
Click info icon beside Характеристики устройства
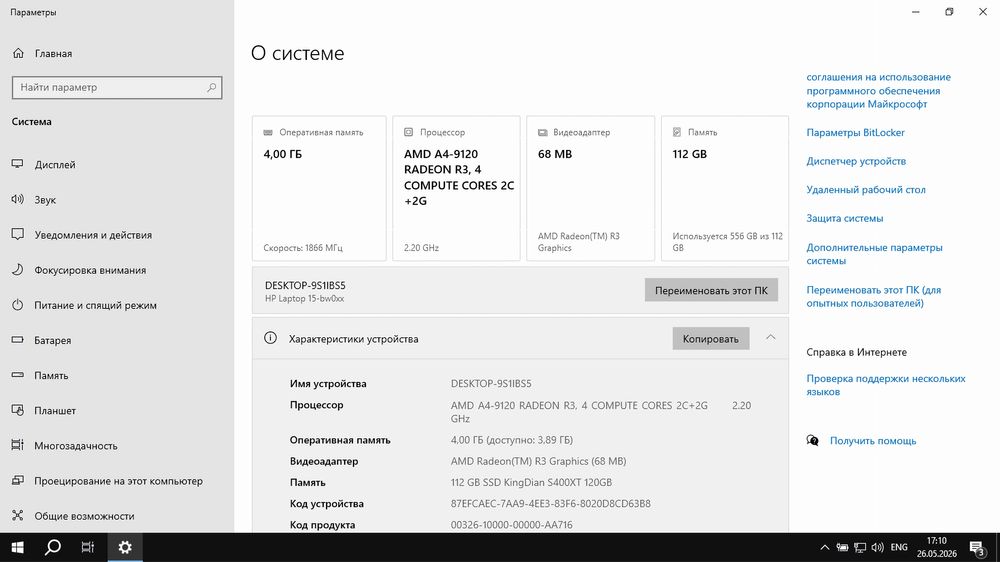click(270, 338)
